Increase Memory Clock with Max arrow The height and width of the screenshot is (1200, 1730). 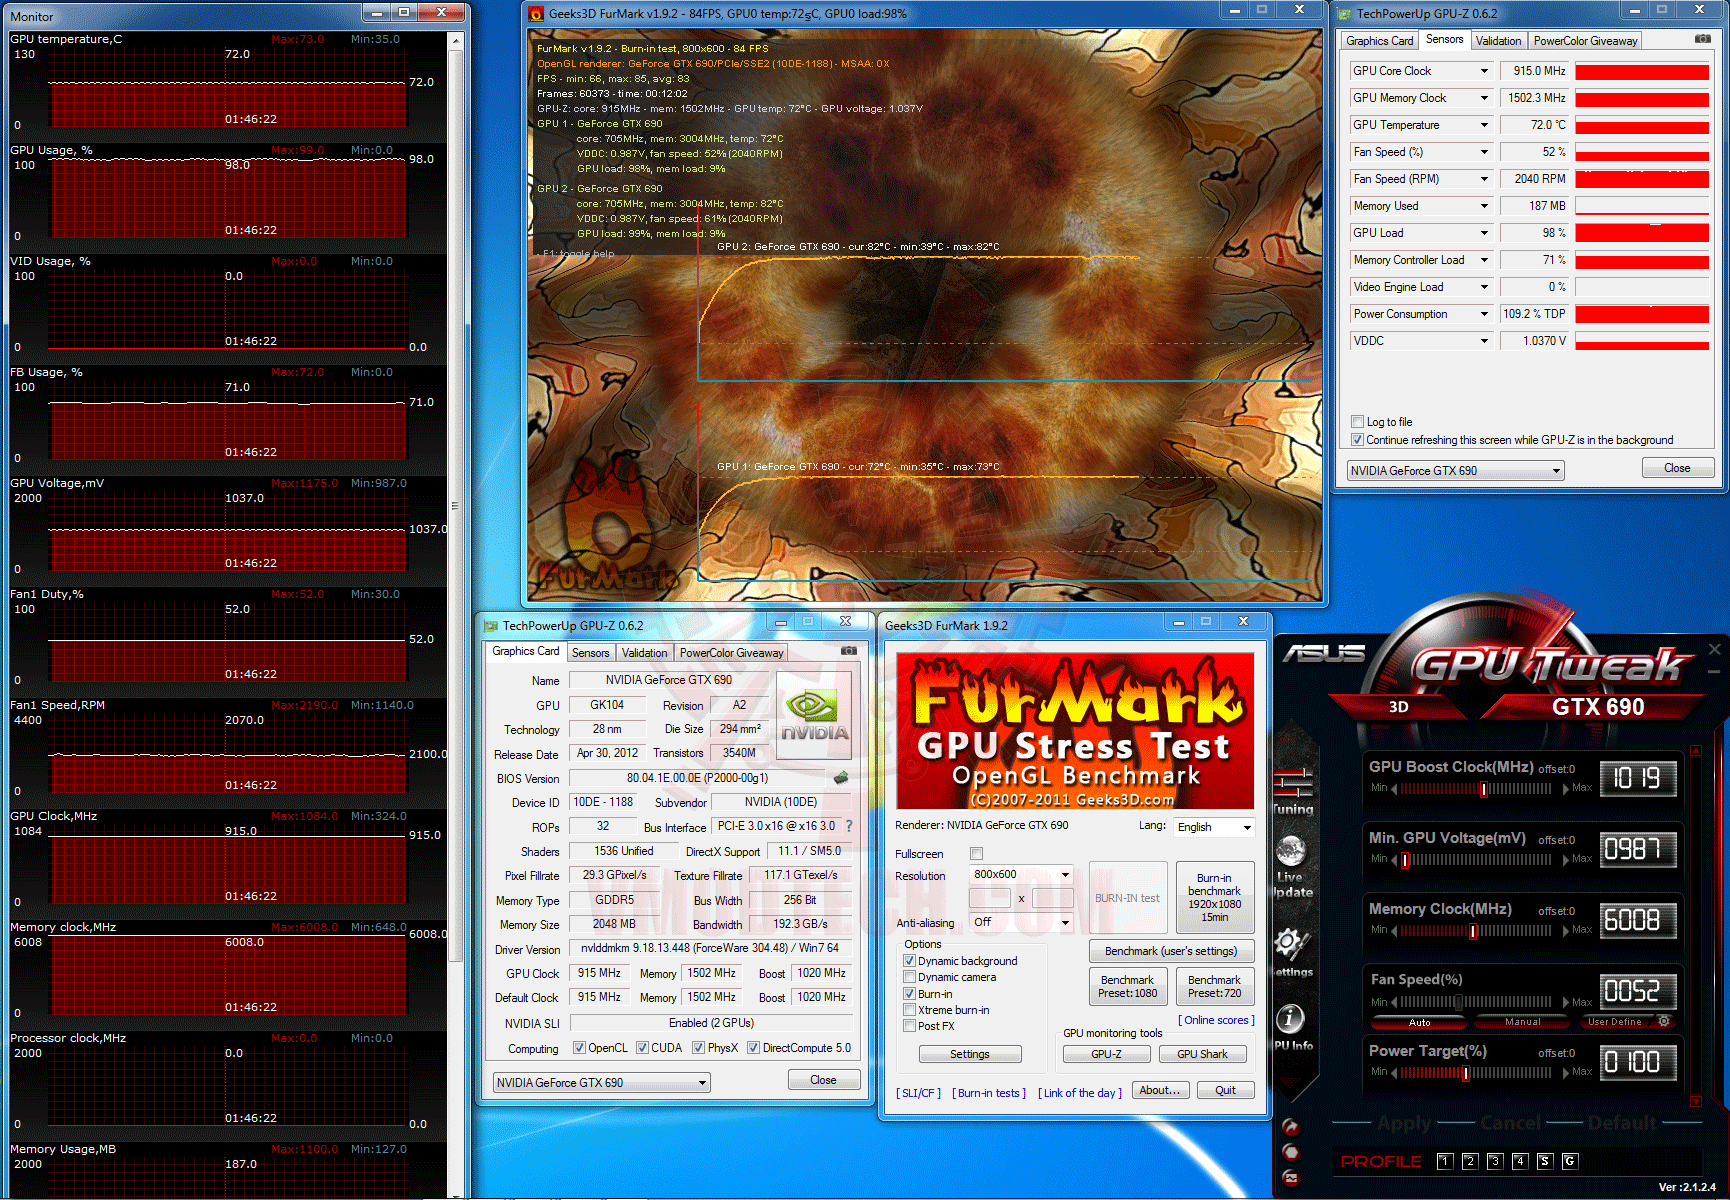(x=1566, y=931)
